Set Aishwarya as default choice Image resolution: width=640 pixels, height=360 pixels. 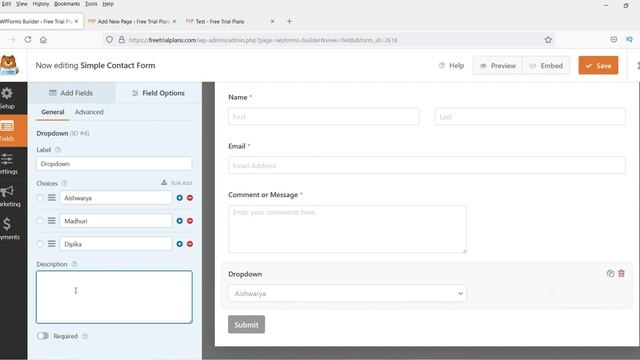(x=40, y=198)
